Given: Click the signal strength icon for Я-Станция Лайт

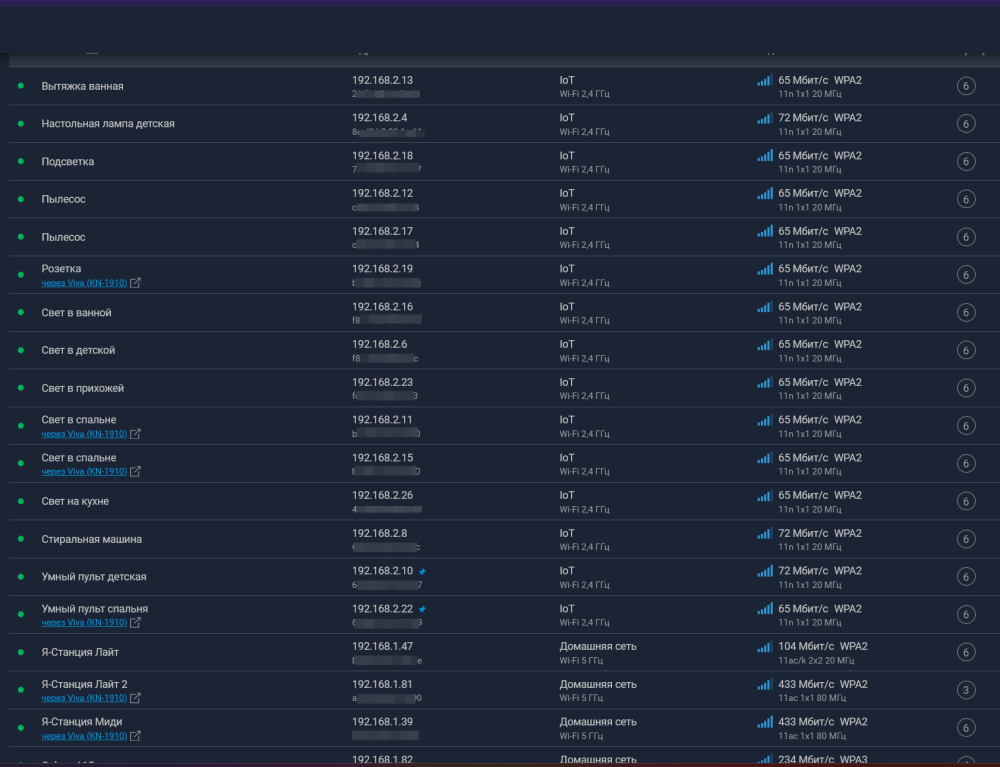Looking at the screenshot, I should (x=765, y=647).
